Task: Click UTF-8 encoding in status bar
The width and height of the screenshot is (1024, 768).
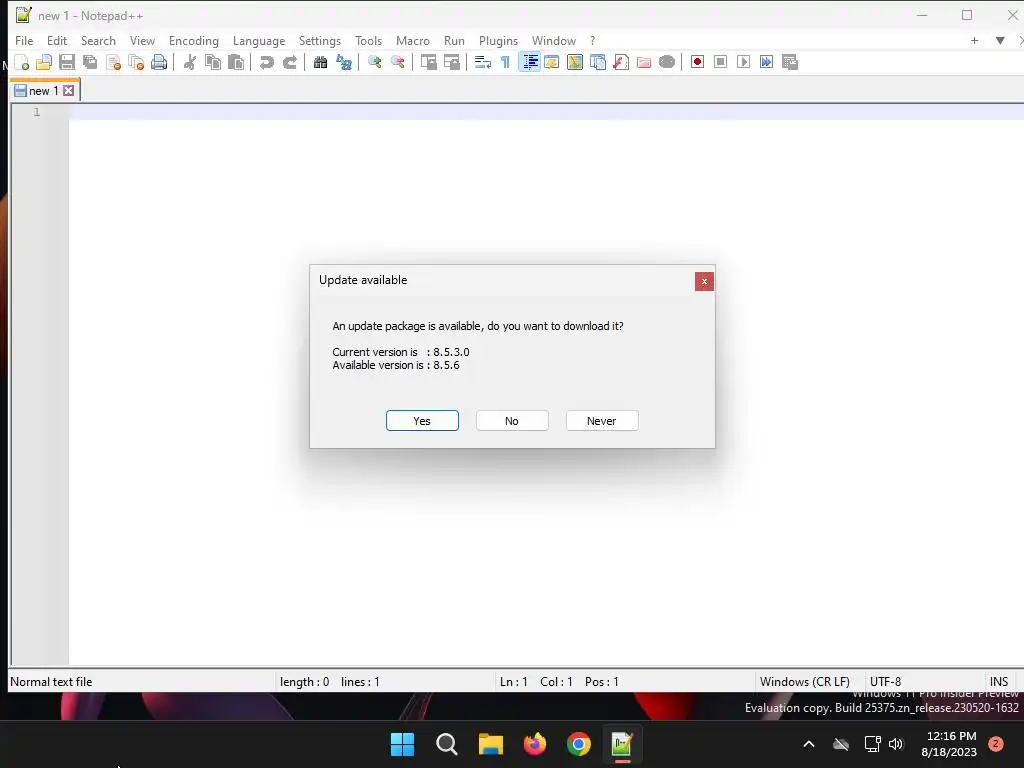Action: tap(886, 681)
